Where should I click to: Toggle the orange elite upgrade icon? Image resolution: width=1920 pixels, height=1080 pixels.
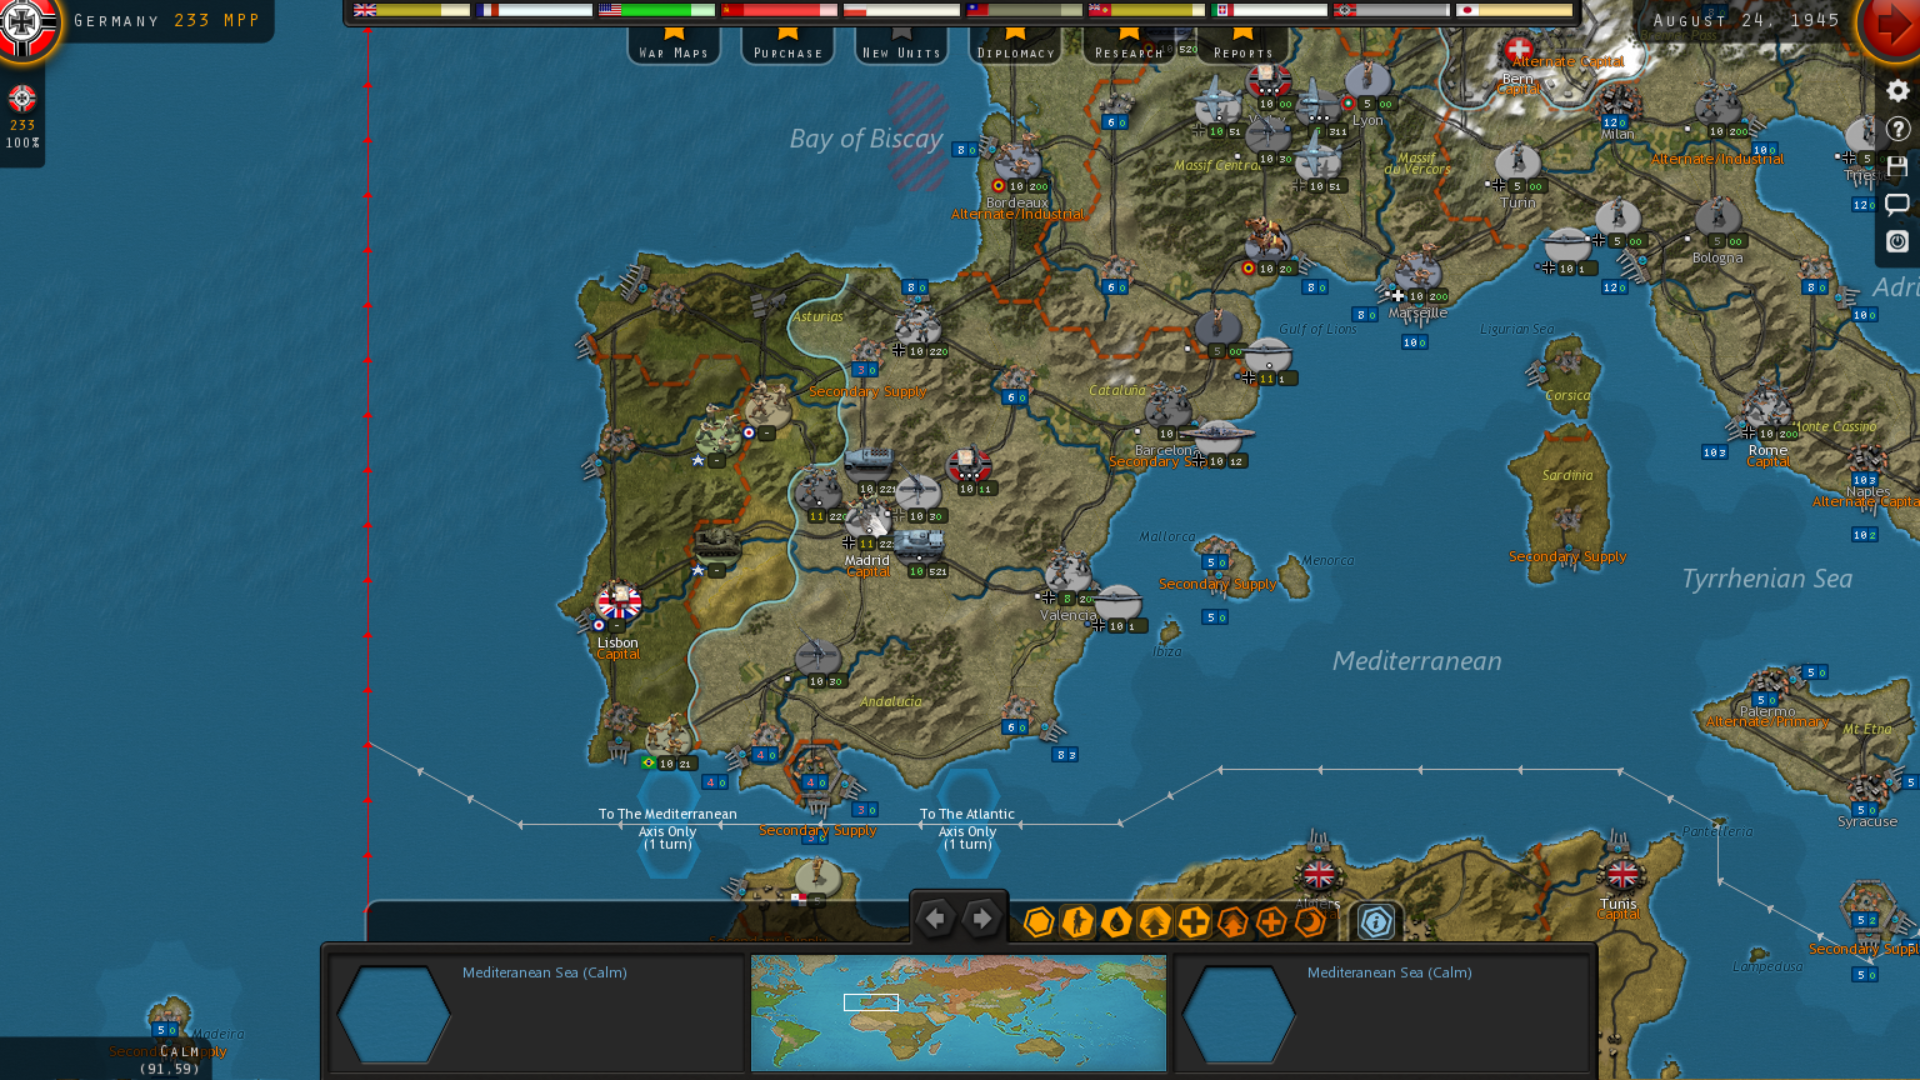1232,922
